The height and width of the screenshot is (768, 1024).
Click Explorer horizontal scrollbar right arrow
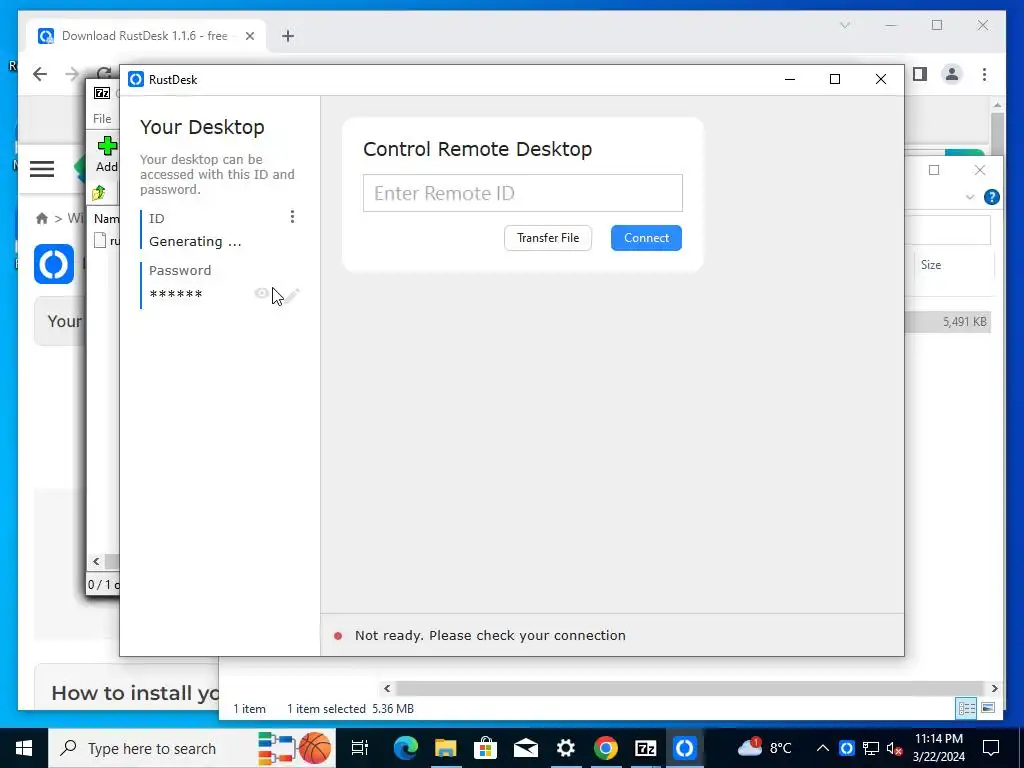(994, 688)
